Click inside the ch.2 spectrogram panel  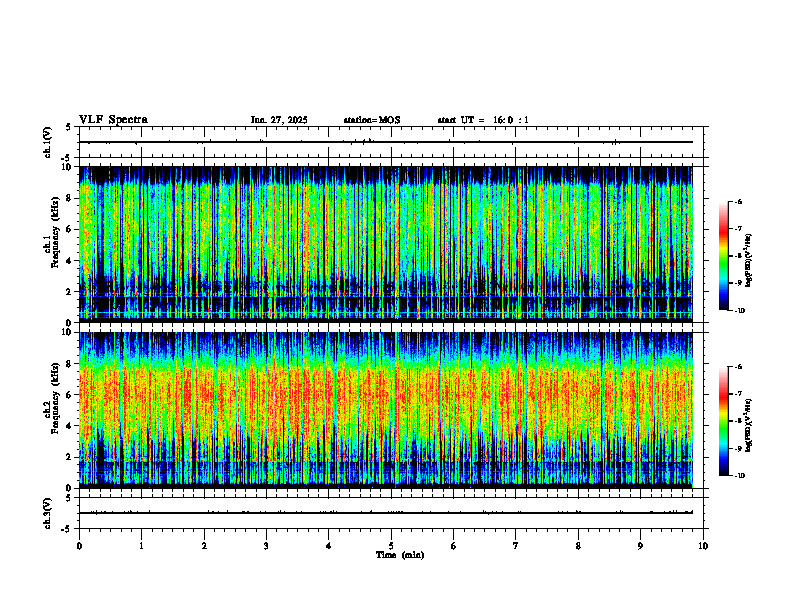pos(386,410)
